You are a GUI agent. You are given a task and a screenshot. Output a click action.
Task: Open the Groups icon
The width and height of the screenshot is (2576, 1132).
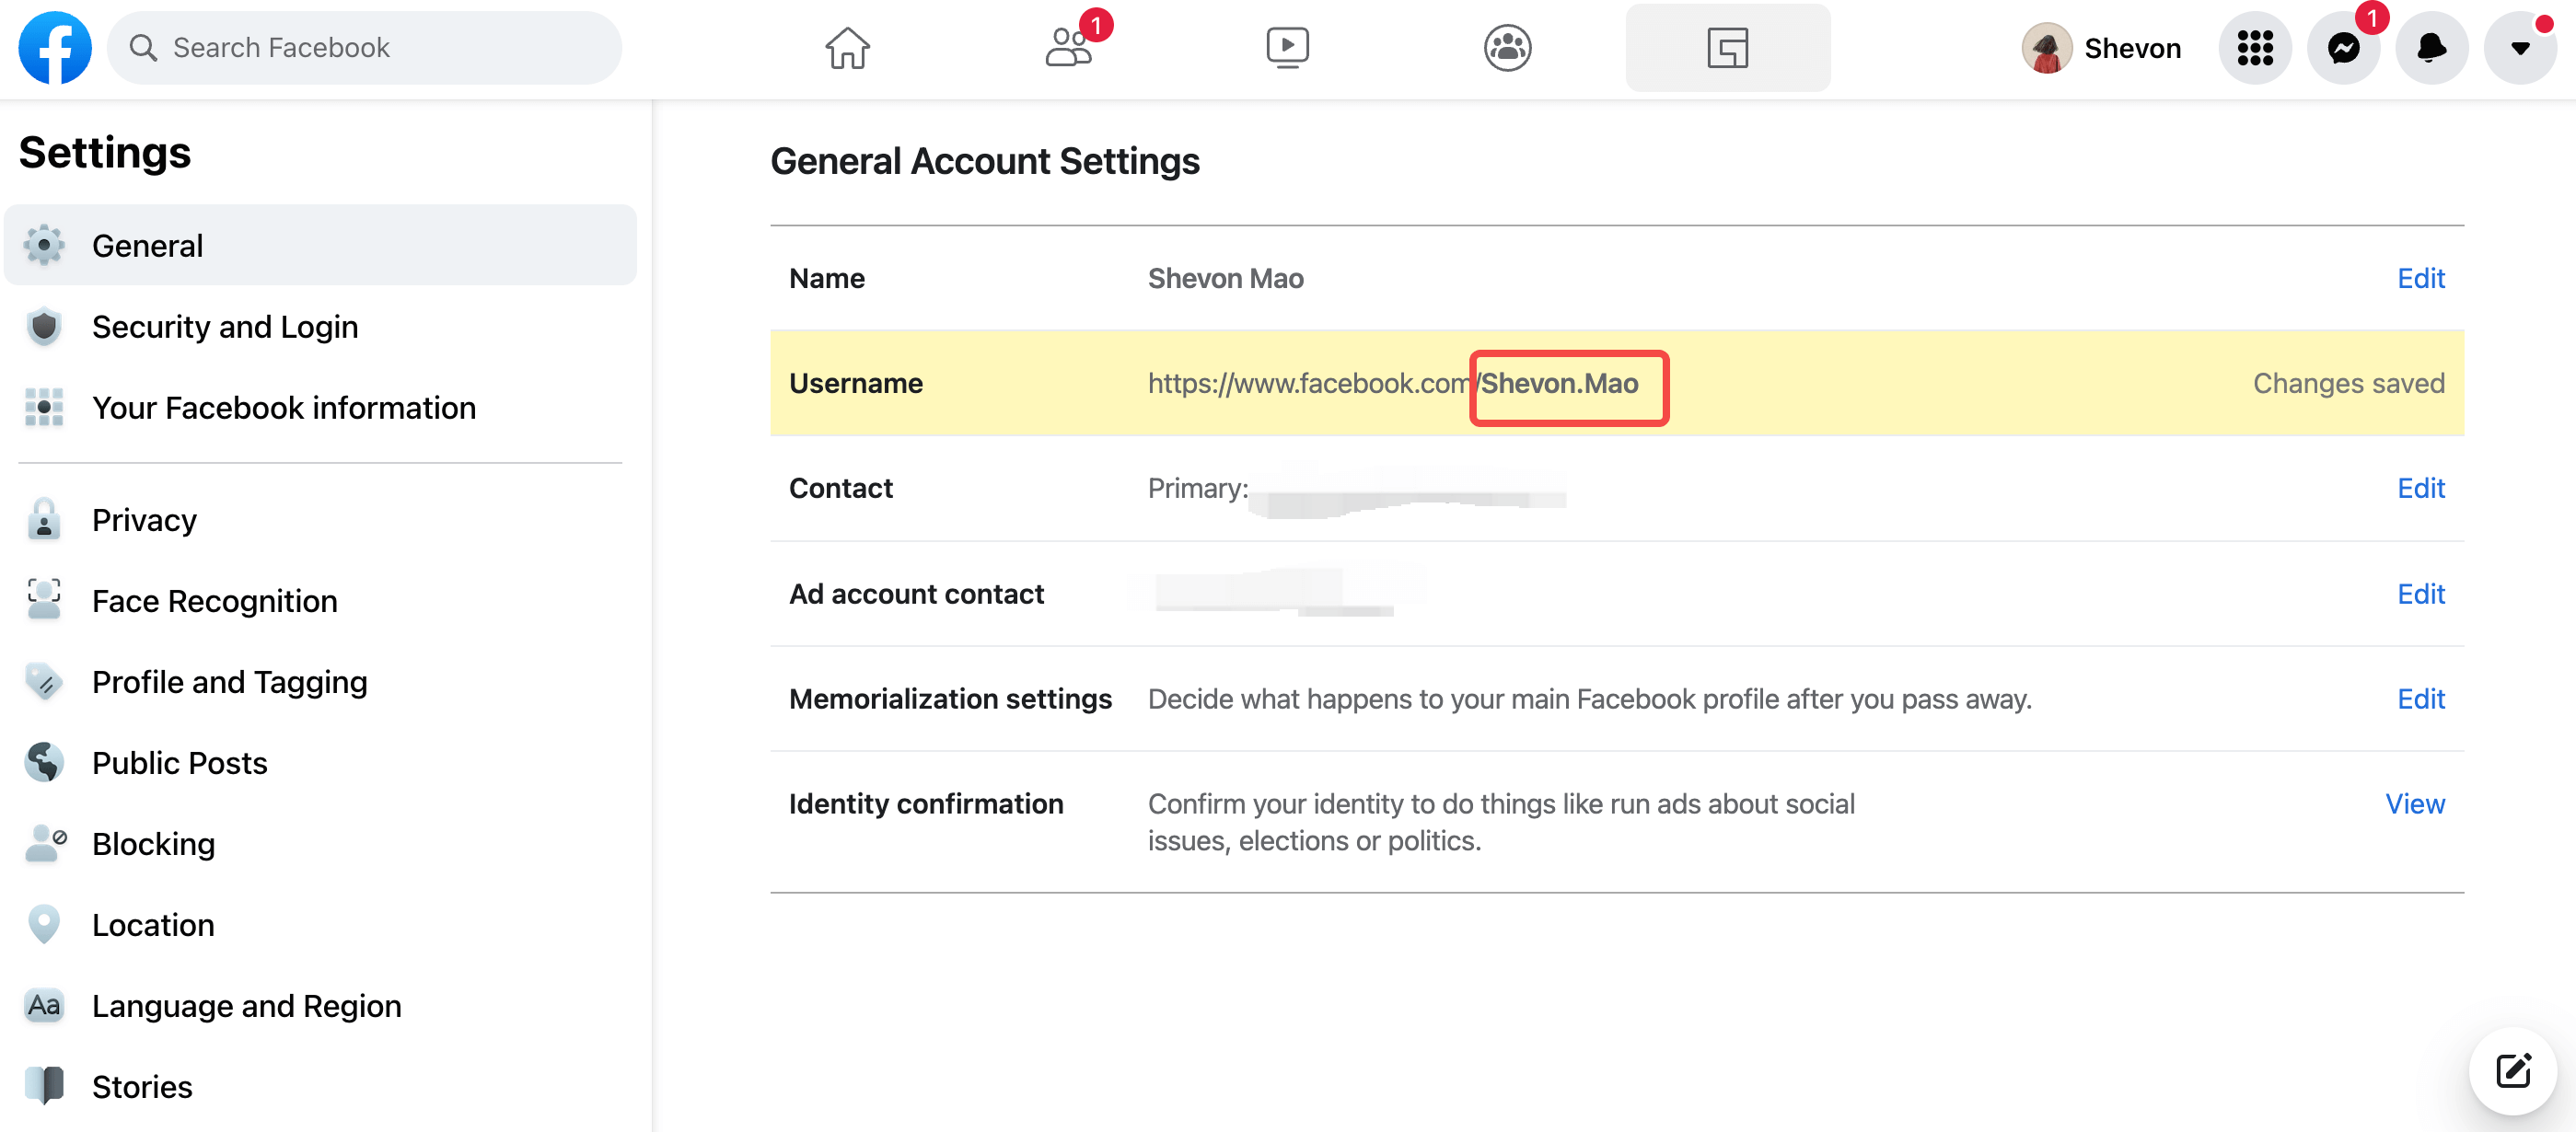[x=1507, y=47]
